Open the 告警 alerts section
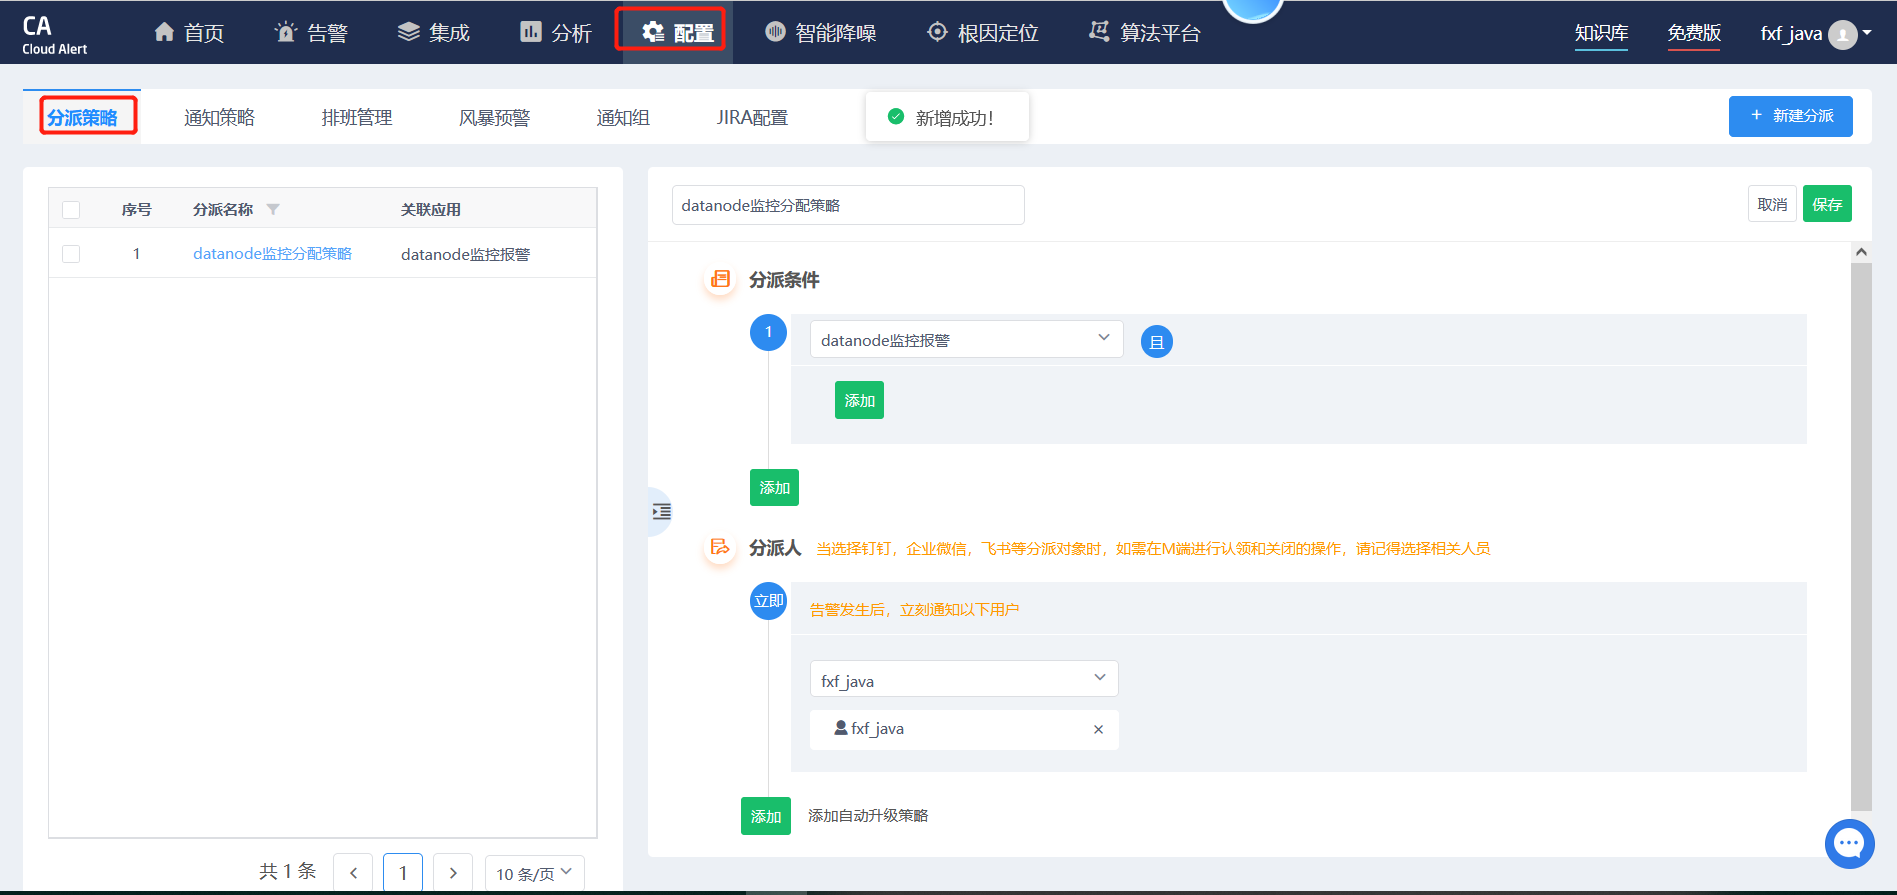 click(x=311, y=33)
